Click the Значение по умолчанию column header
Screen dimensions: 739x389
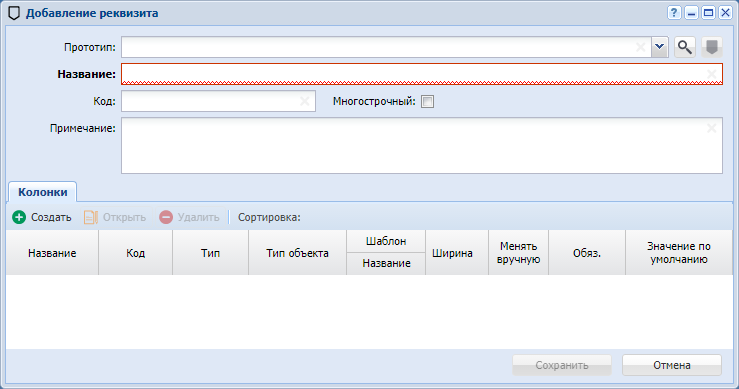679,253
